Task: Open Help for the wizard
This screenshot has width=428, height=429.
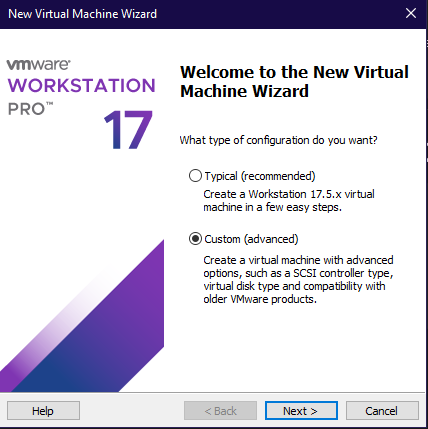Action: pos(43,411)
